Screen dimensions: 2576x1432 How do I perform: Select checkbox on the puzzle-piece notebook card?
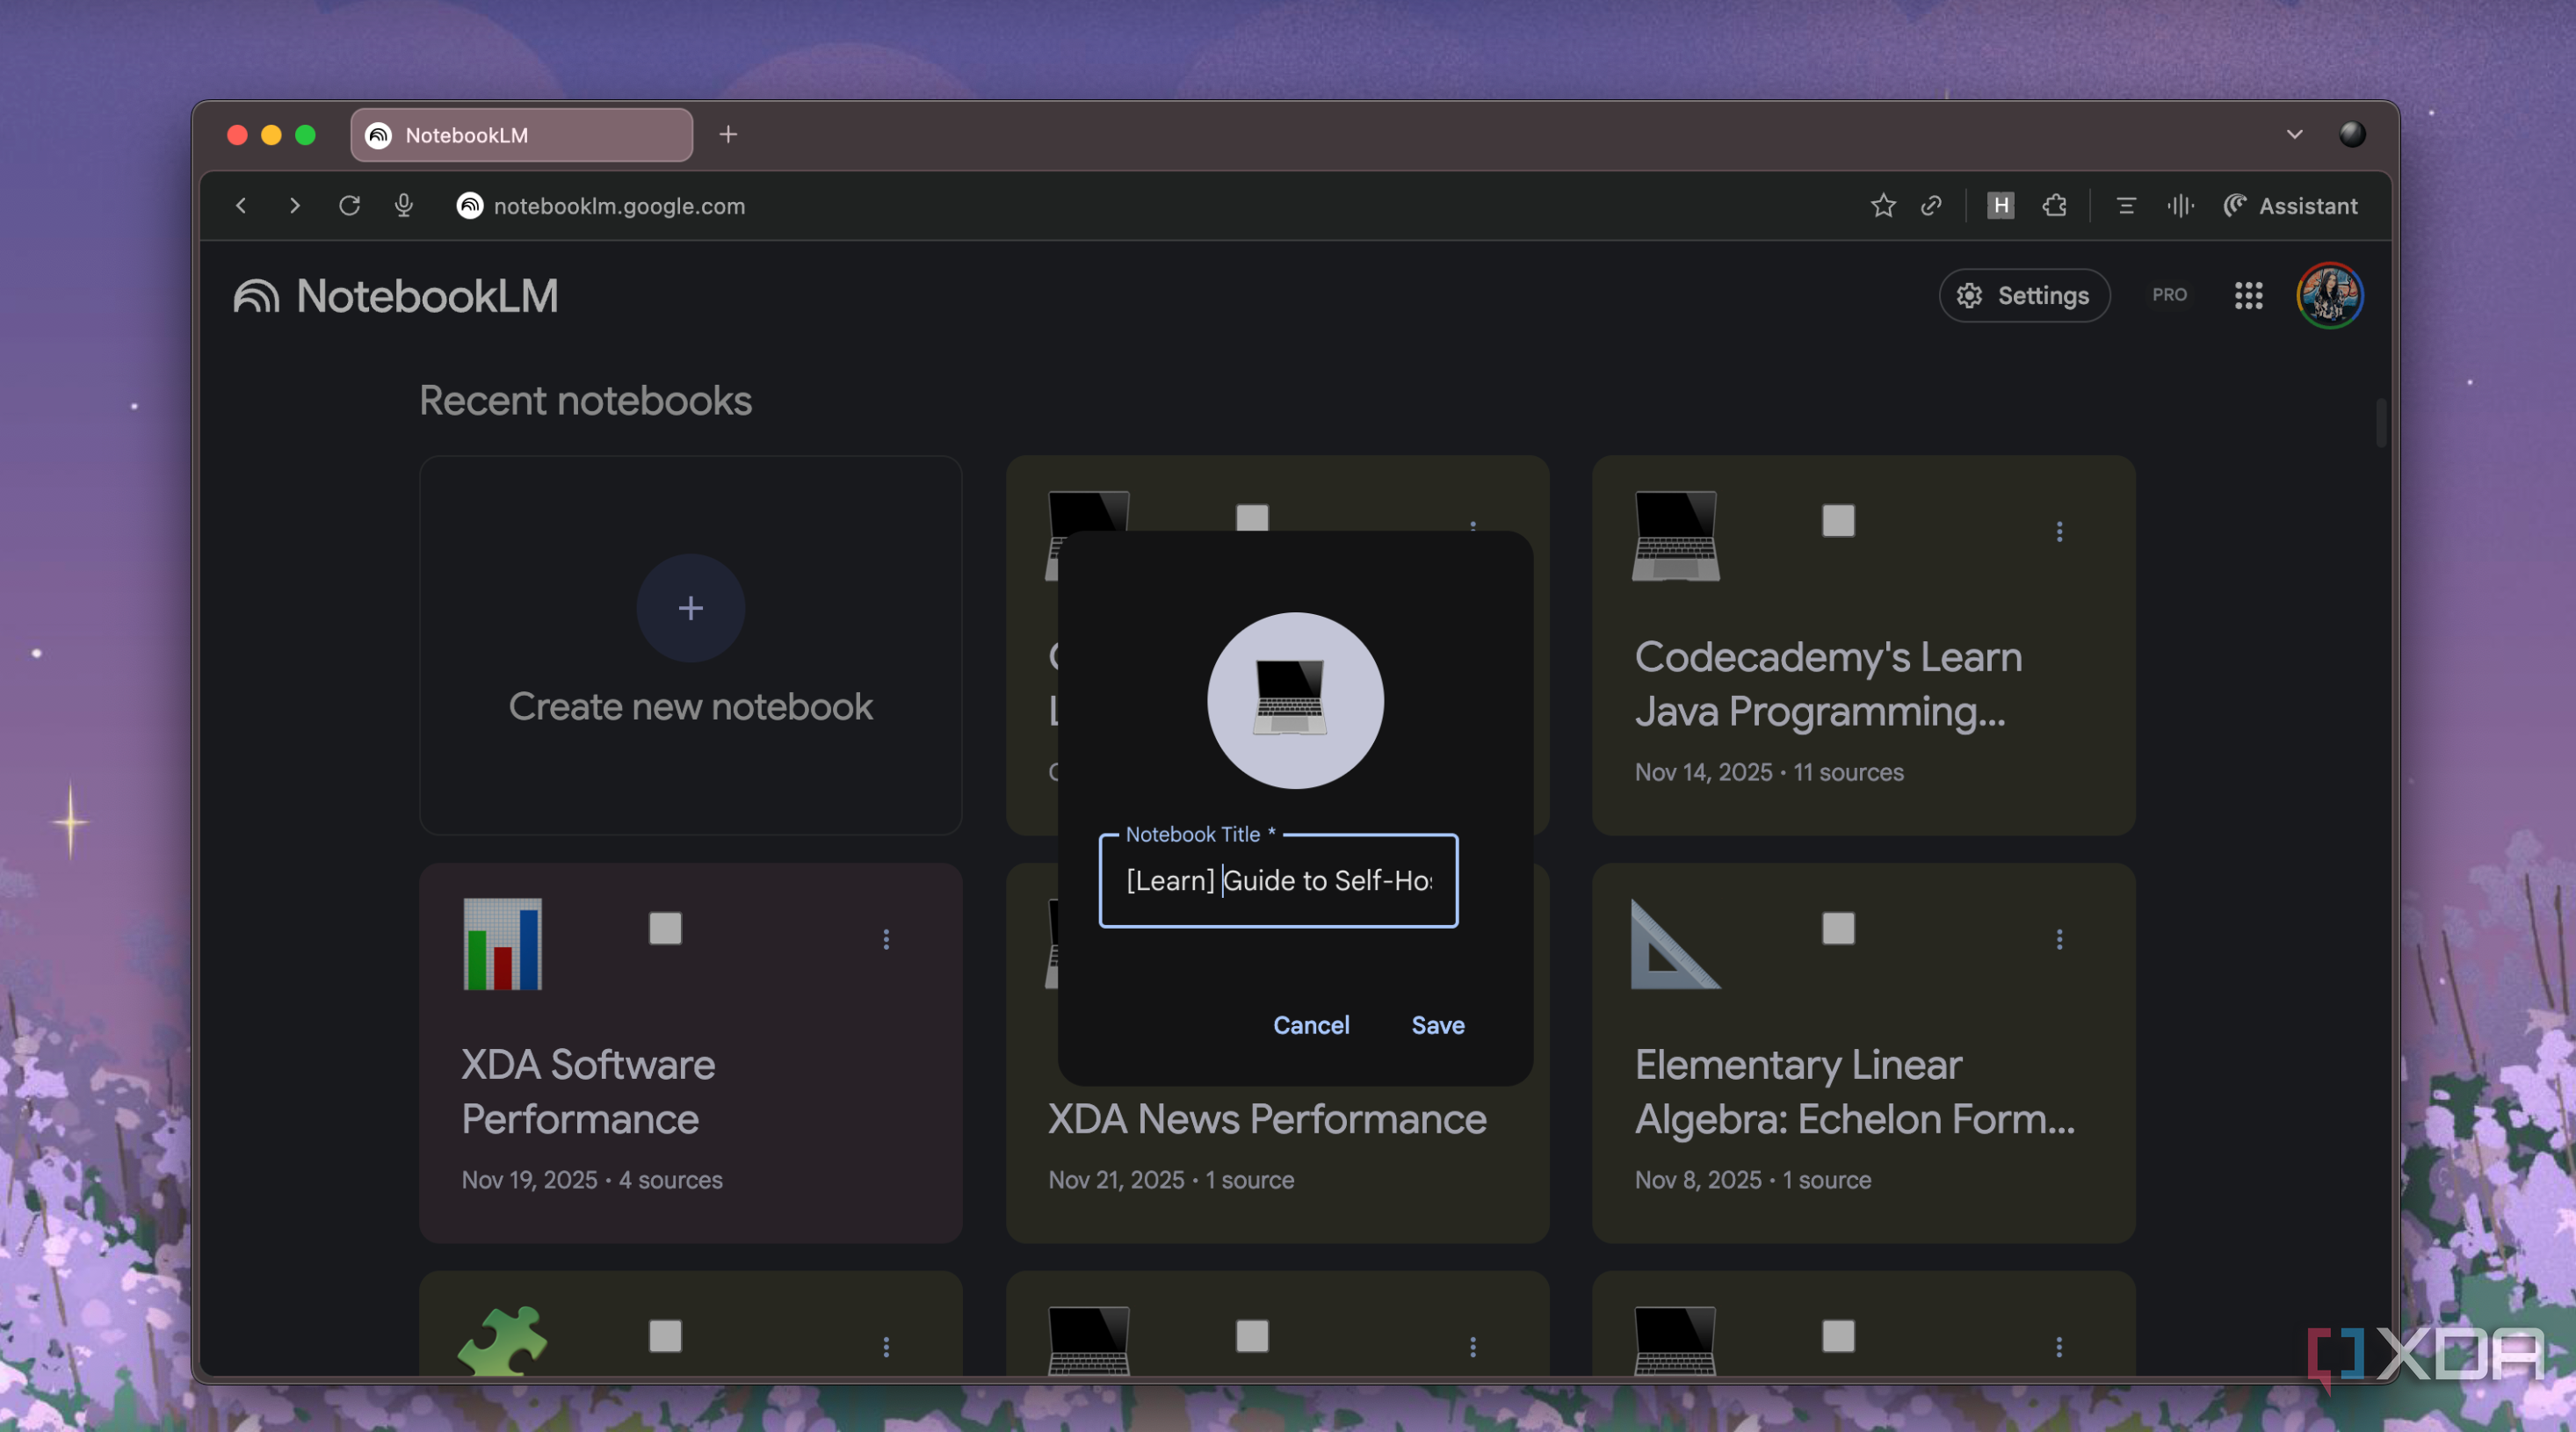pyautogui.click(x=665, y=1336)
